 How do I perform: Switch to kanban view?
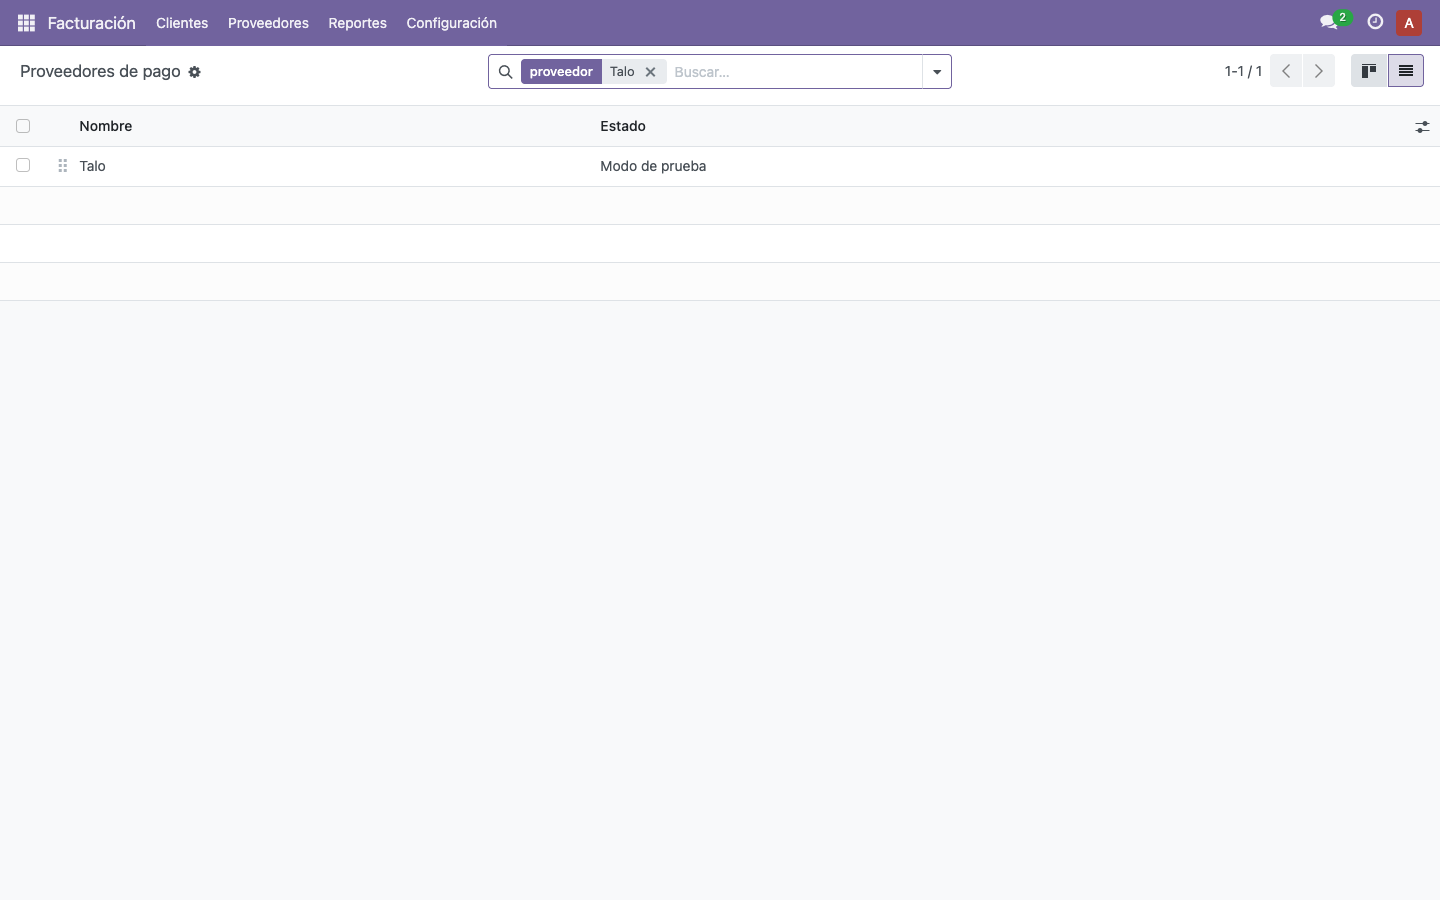1369,71
